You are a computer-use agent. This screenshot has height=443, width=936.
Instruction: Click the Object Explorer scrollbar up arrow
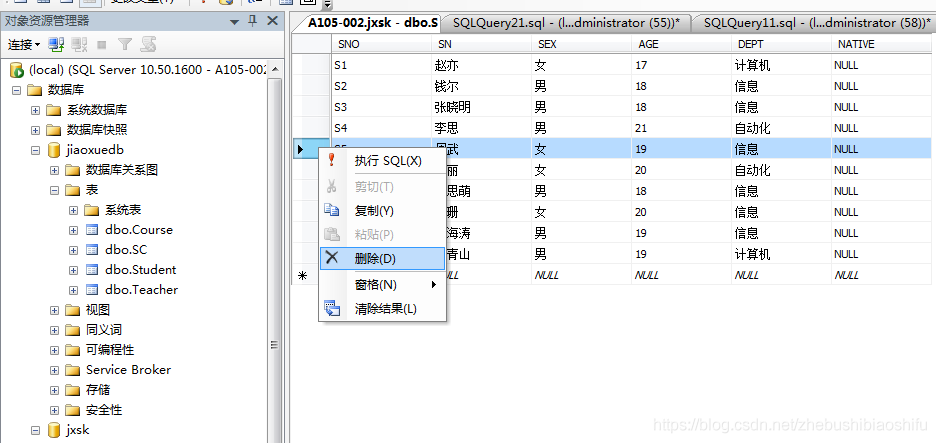pyautogui.click(x=275, y=69)
